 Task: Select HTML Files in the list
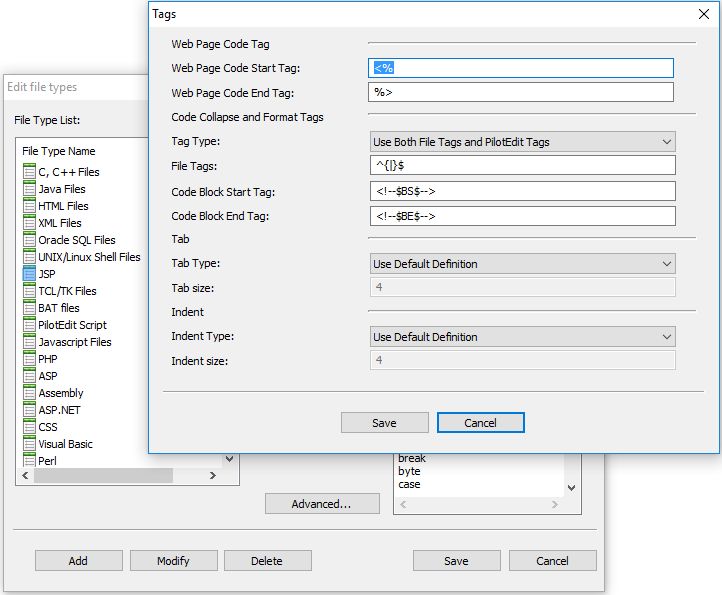(x=63, y=206)
